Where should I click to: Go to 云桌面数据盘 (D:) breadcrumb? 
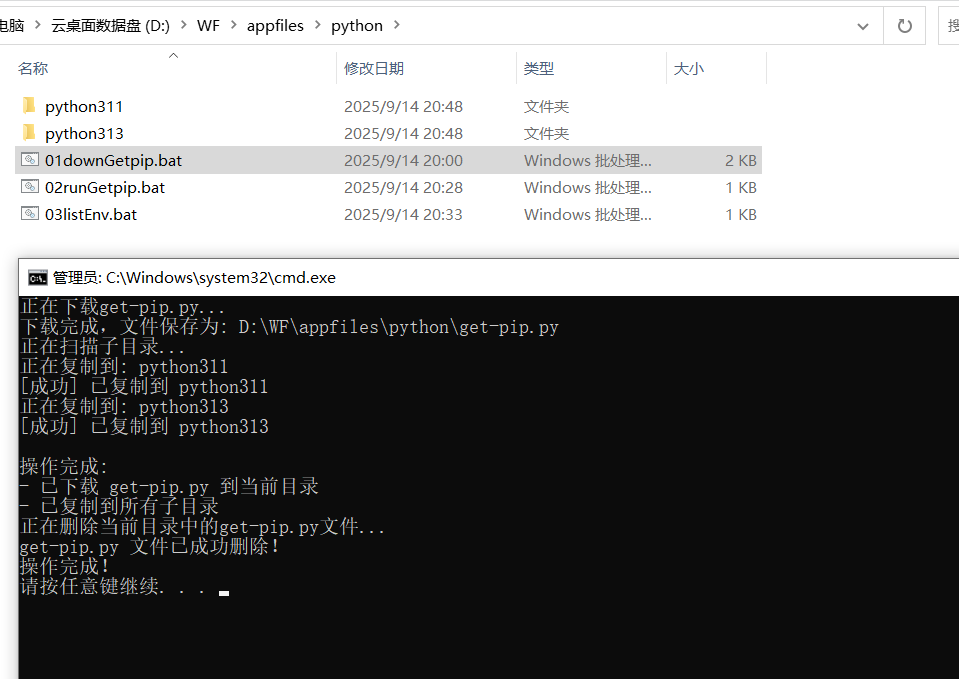(110, 26)
